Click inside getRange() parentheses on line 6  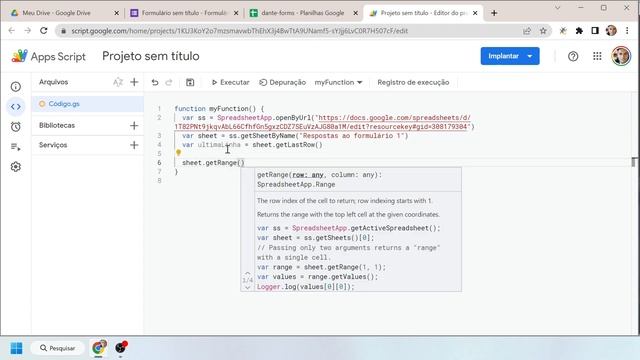(x=241, y=163)
